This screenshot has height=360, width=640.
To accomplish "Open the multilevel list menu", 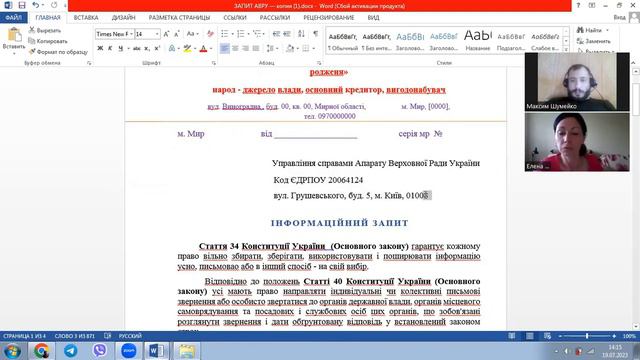I will click(257, 34).
